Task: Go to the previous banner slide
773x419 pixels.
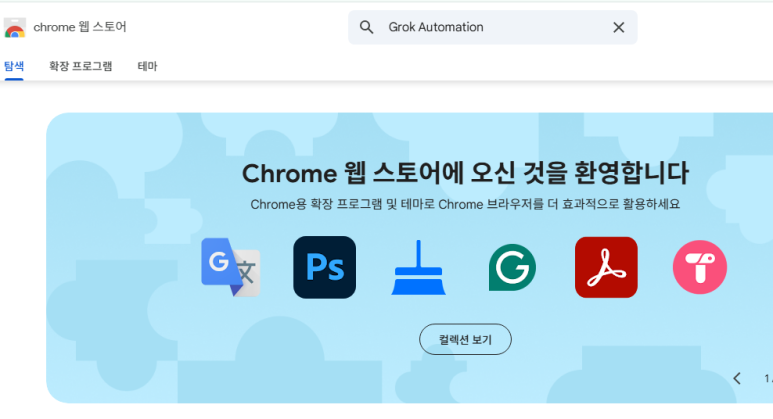Action: point(737,378)
